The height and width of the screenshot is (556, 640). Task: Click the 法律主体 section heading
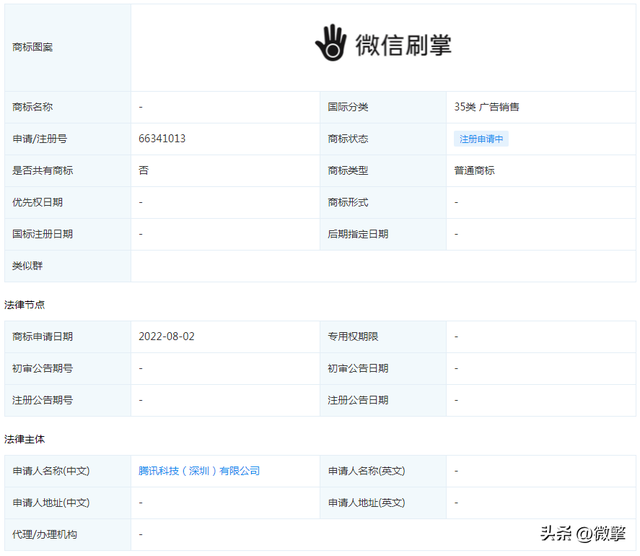24,440
